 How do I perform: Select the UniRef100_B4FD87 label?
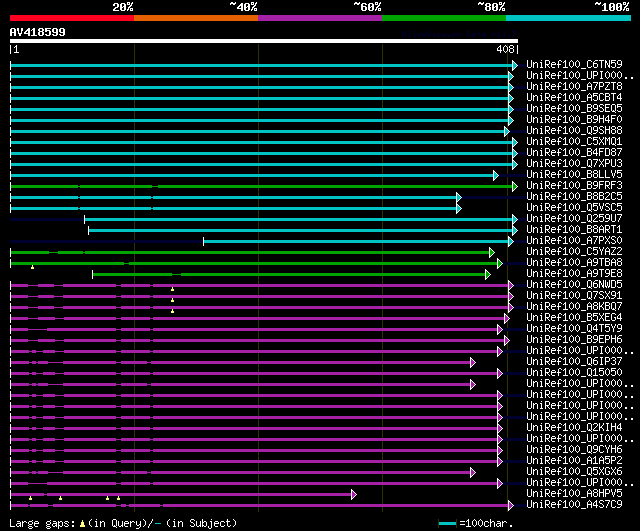(x=574, y=153)
